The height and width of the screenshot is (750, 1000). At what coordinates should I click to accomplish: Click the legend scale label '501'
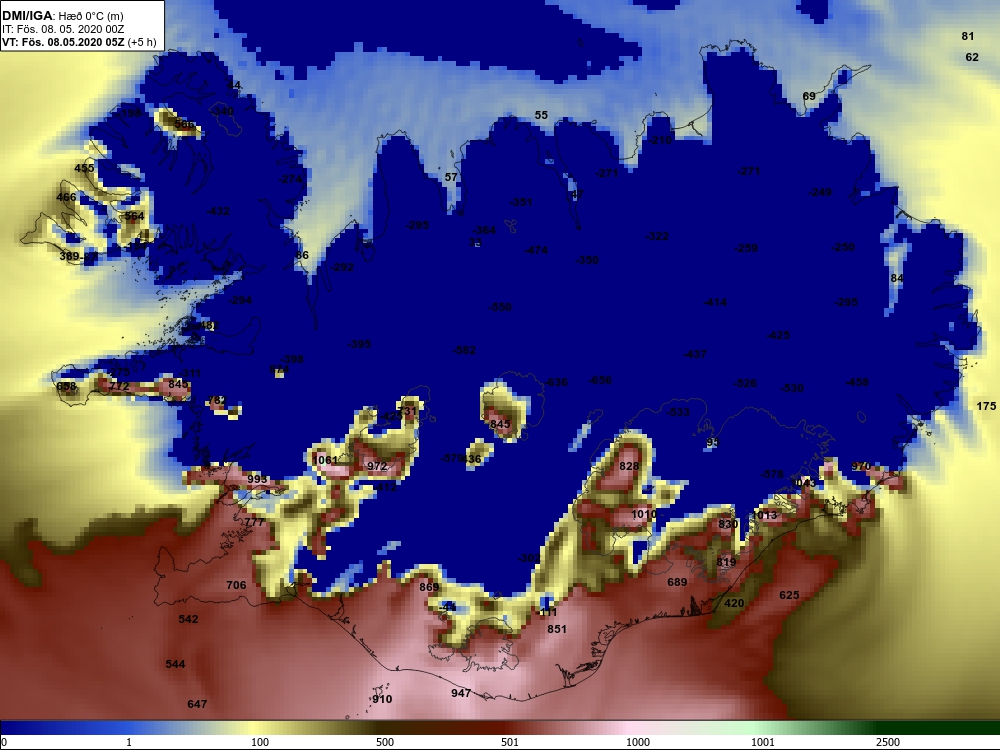[x=510, y=742]
